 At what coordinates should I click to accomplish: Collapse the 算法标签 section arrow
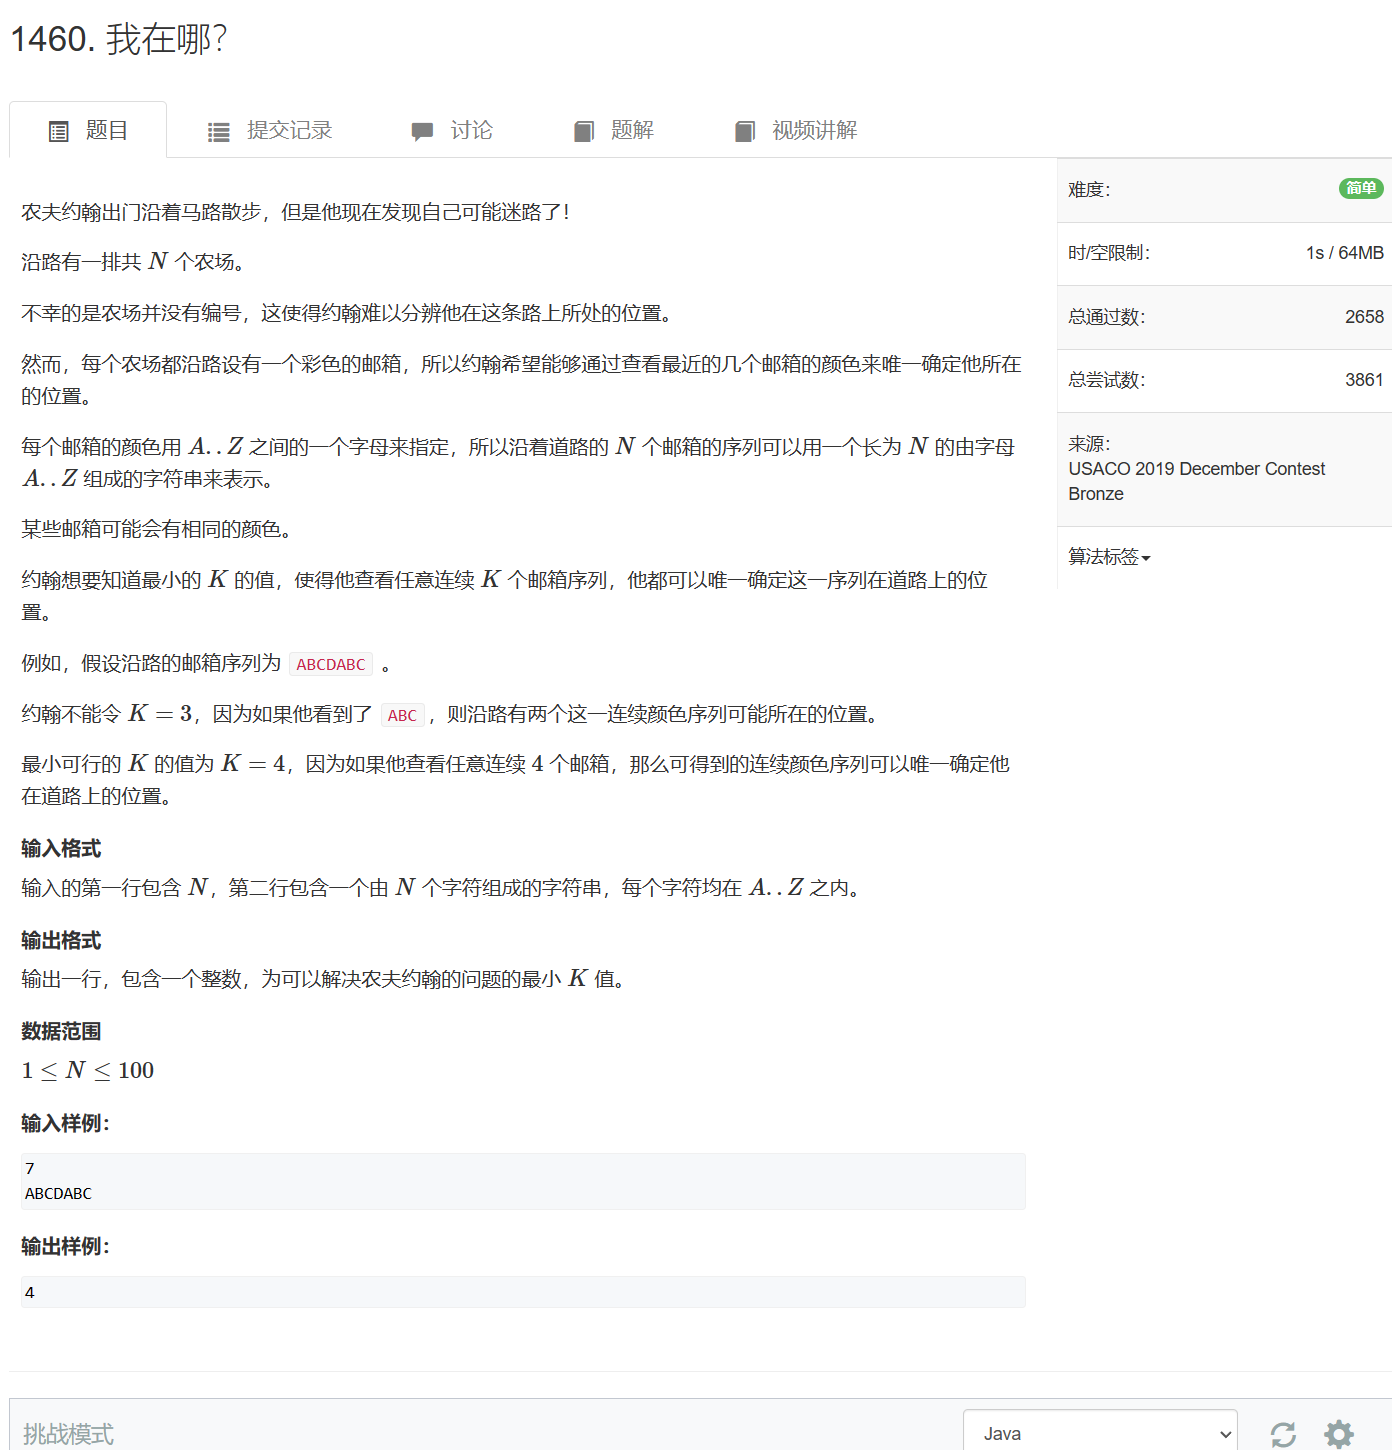[1147, 559]
